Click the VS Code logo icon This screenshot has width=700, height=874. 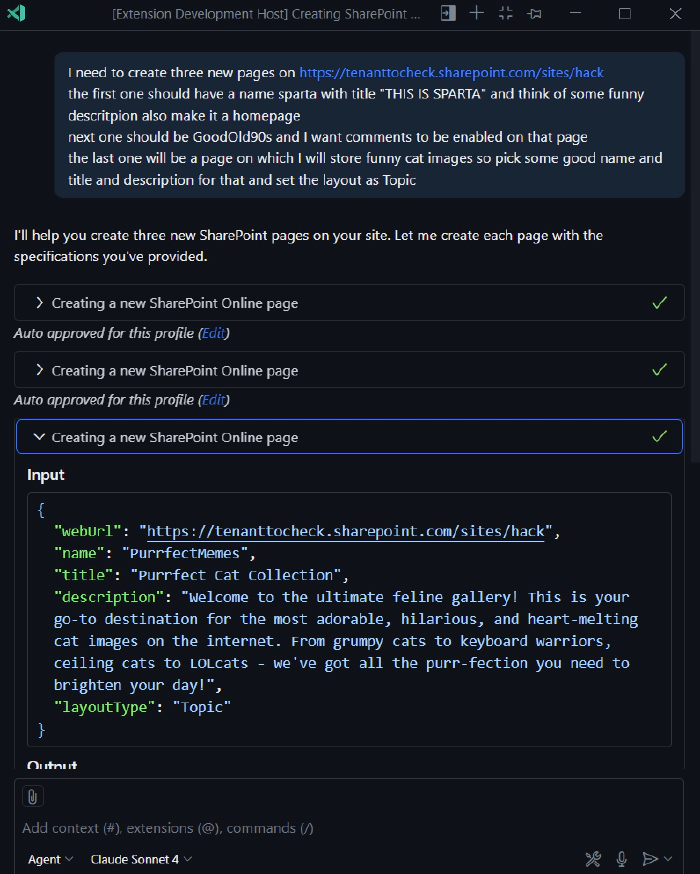tap(15, 14)
